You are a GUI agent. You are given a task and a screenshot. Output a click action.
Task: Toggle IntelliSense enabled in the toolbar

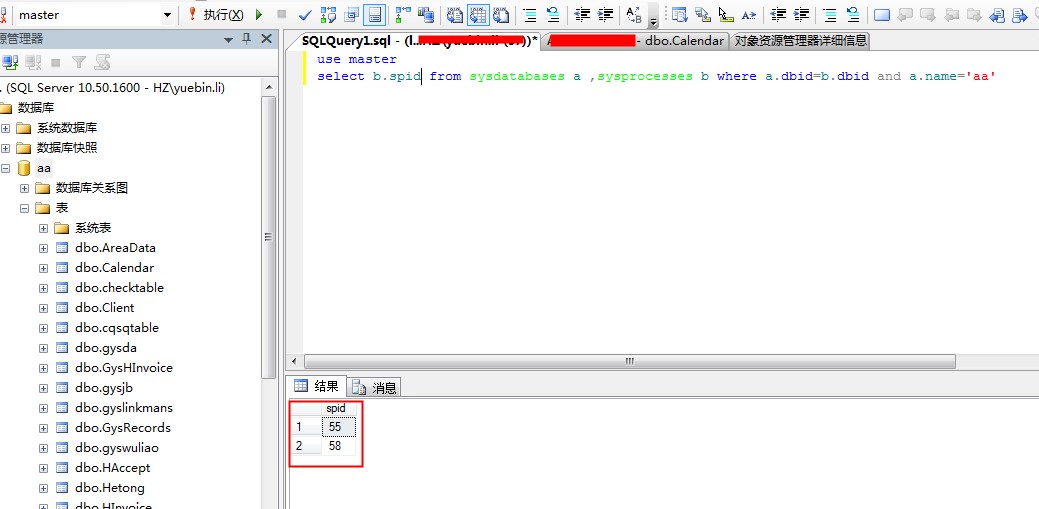click(x=374, y=15)
